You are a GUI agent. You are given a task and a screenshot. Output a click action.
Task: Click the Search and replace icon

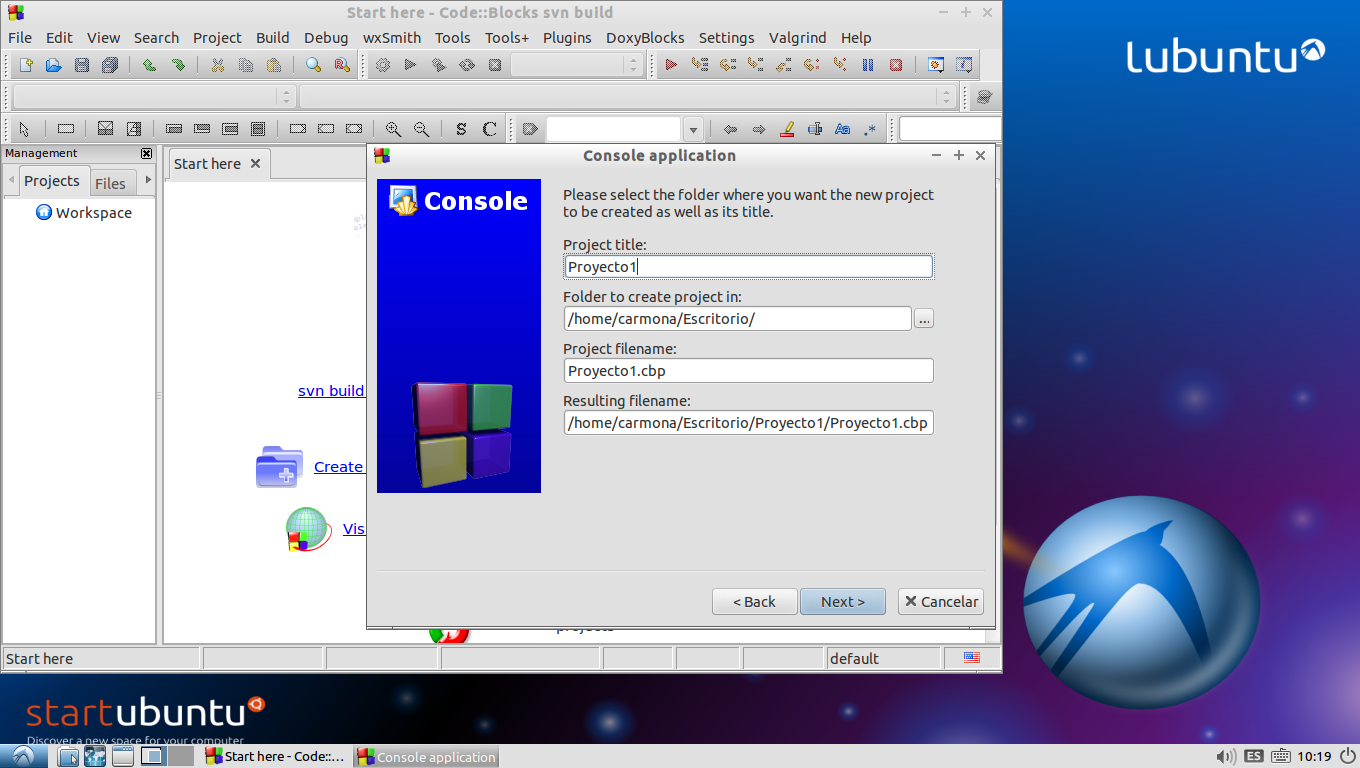click(341, 64)
